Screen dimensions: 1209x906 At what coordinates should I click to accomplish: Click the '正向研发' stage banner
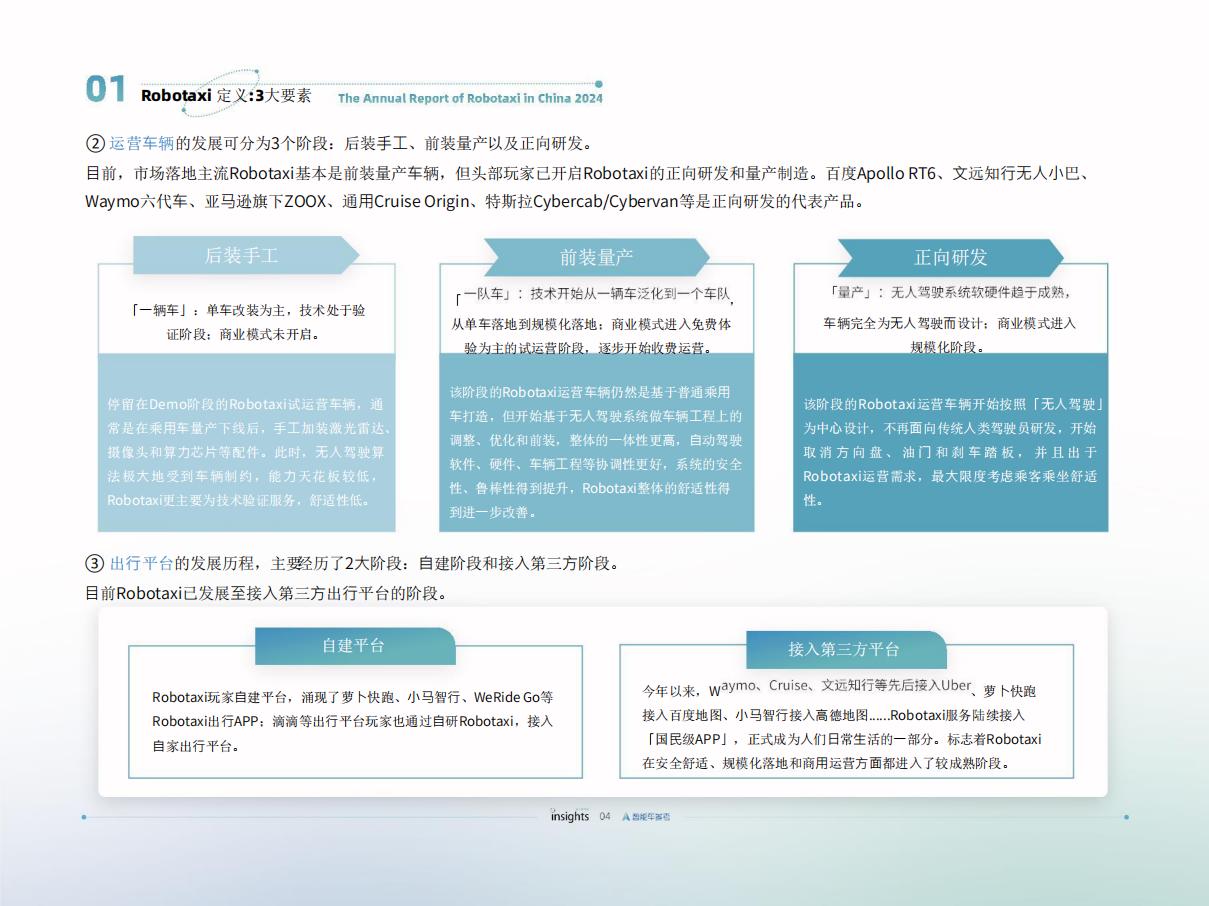950,257
